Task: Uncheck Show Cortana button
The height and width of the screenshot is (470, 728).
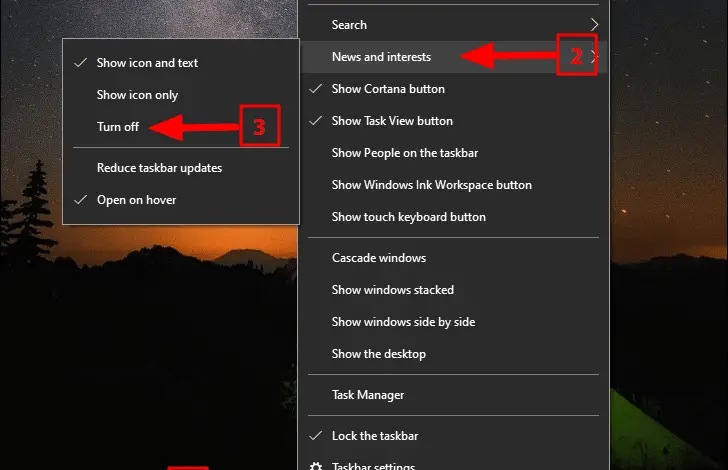Action: click(388, 89)
